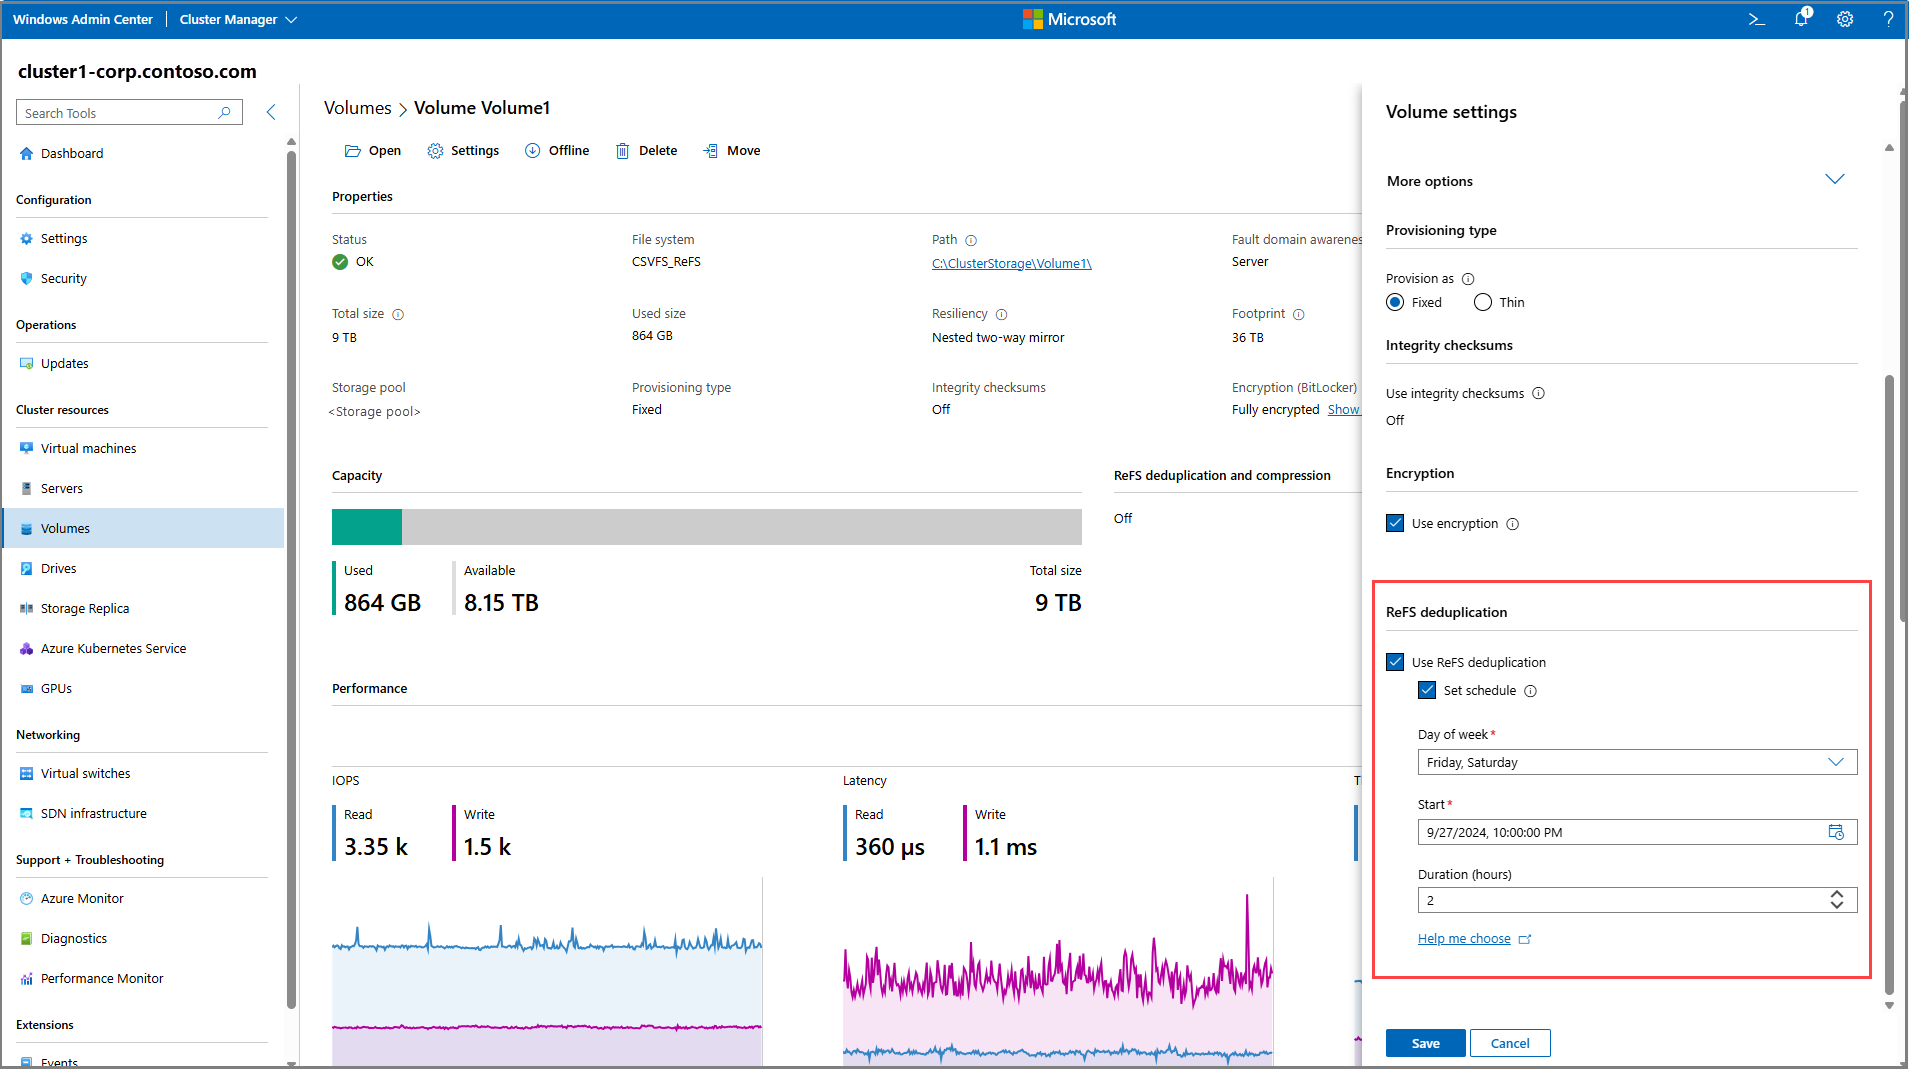Click the Move volume toolbar button
The image size is (1909, 1069).
click(732, 151)
